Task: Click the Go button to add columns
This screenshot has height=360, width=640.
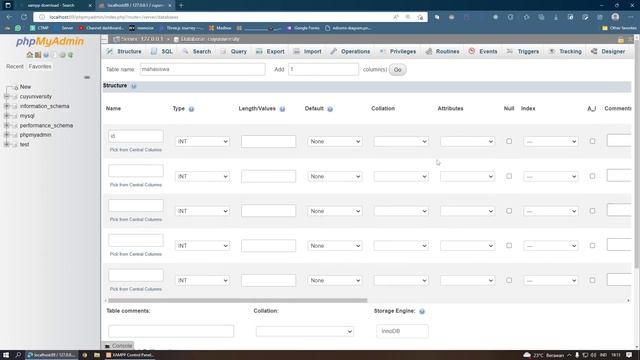Action: 398,70
